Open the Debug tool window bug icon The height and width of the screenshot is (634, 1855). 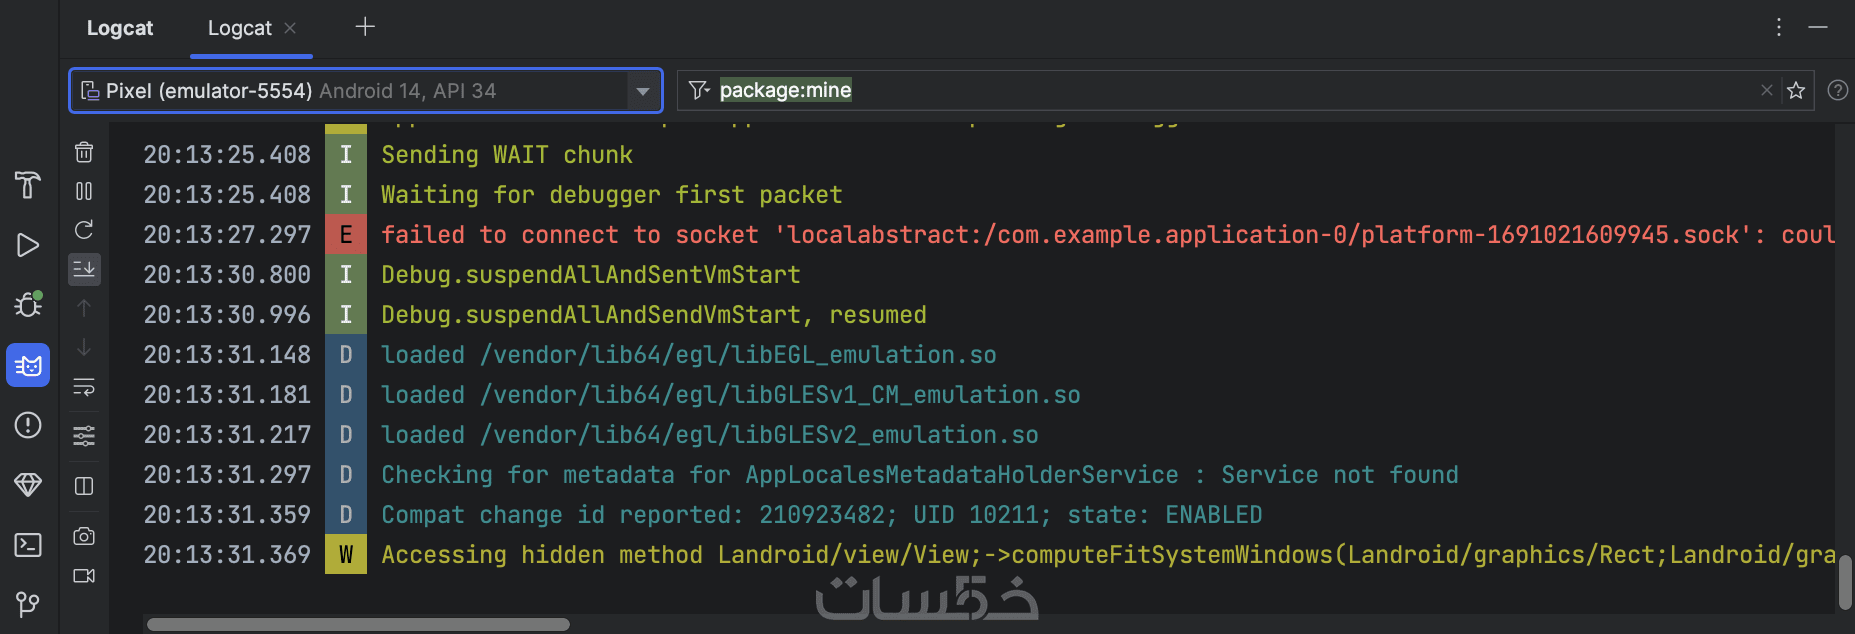pyautogui.click(x=28, y=304)
